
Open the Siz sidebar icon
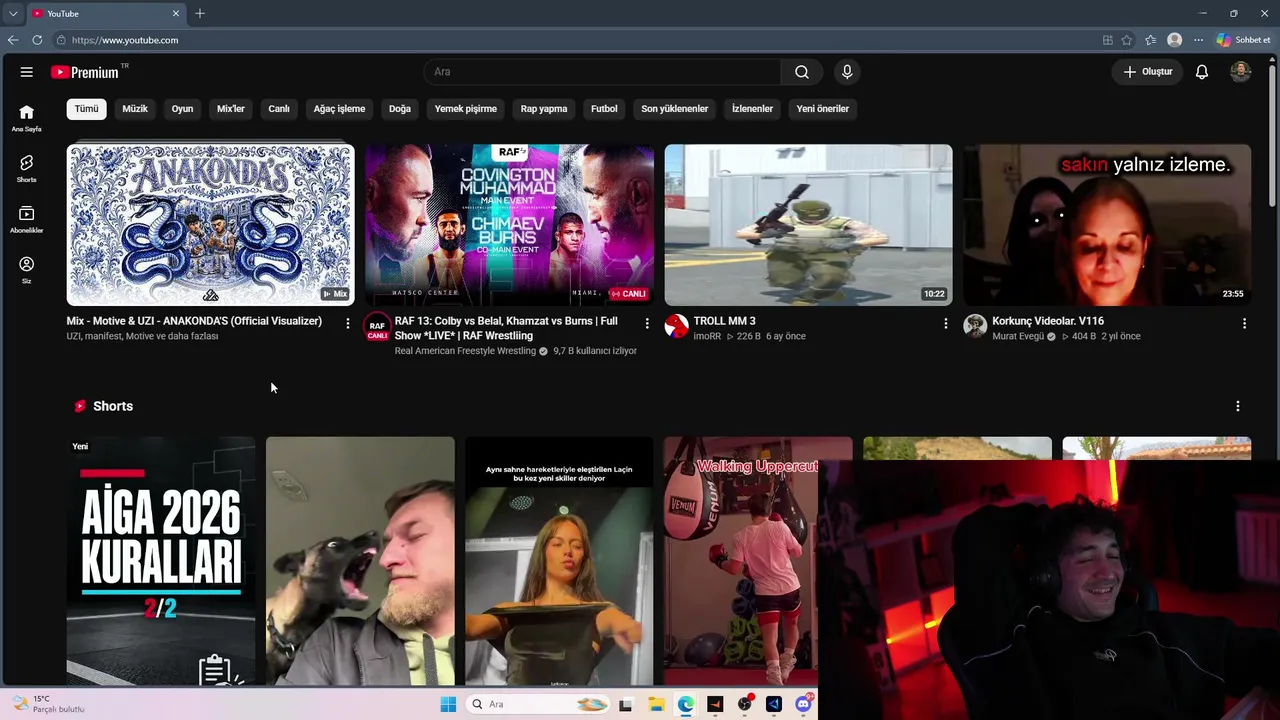(x=27, y=270)
